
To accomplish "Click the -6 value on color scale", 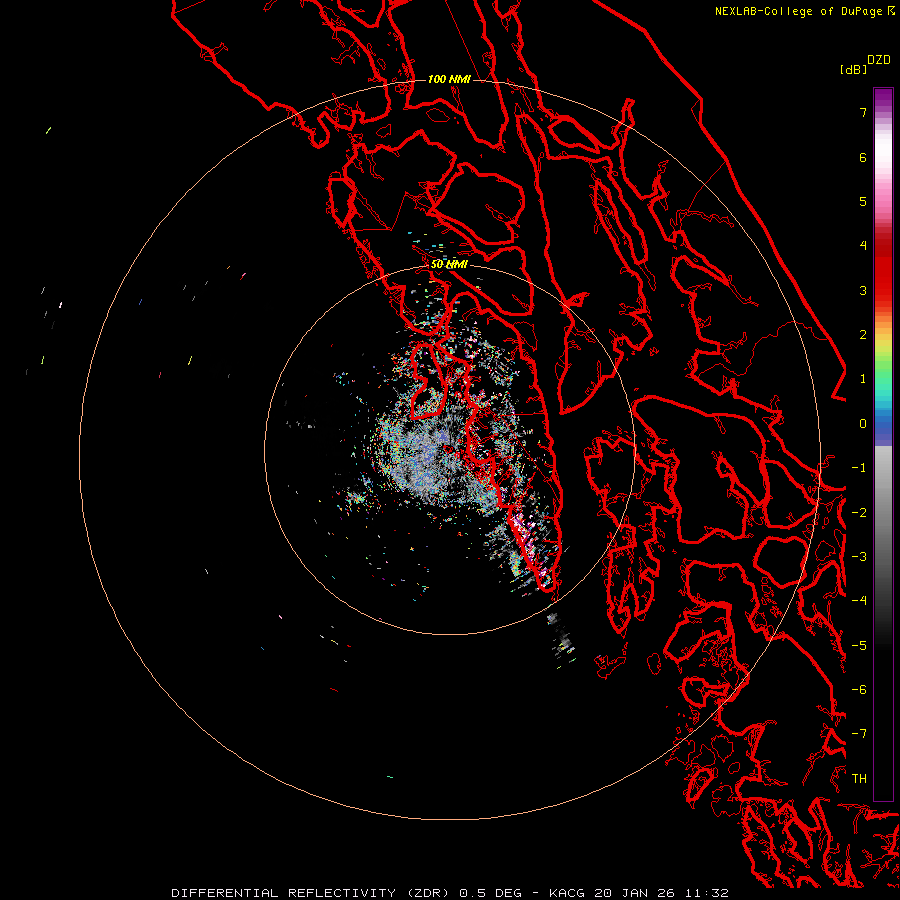I will tap(859, 690).
